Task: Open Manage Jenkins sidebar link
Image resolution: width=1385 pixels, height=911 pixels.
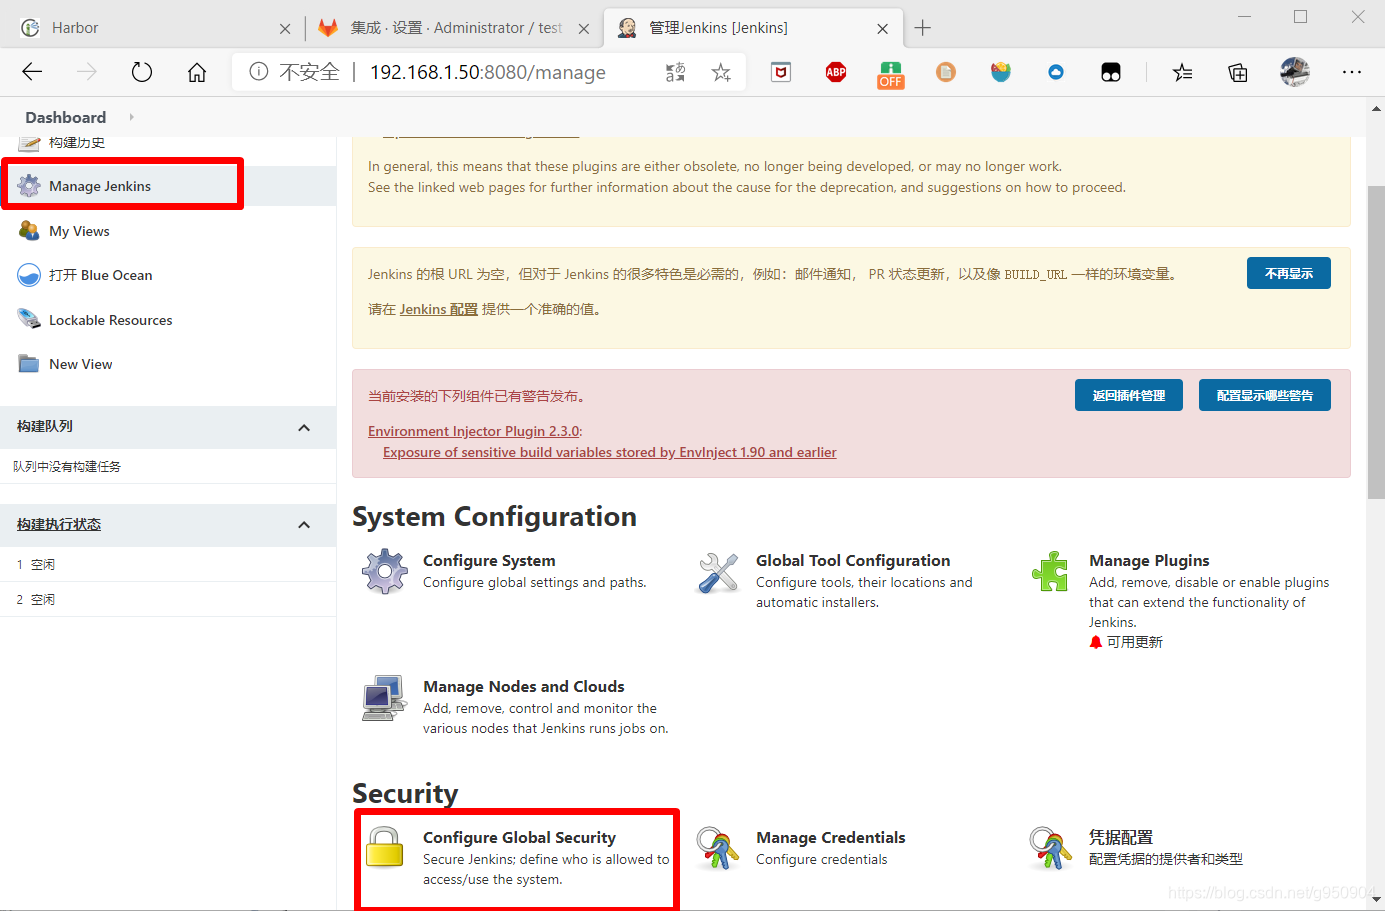Action: pyautogui.click(x=100, y=186)
